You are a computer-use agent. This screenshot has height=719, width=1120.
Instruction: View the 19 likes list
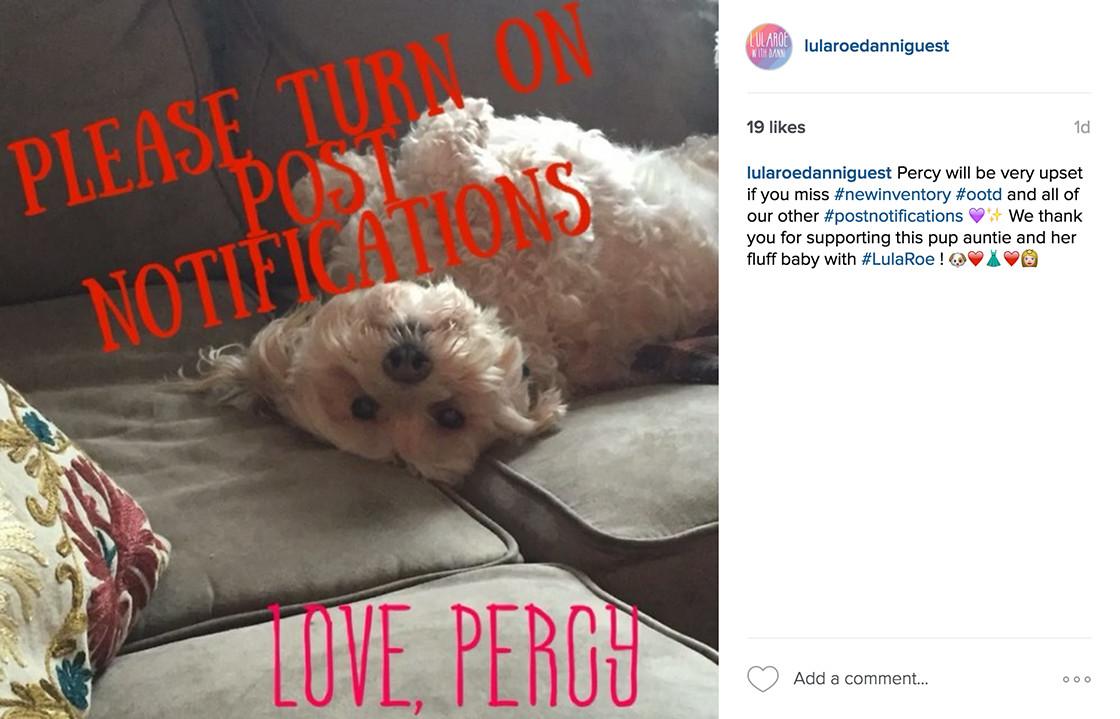[776, 127]
